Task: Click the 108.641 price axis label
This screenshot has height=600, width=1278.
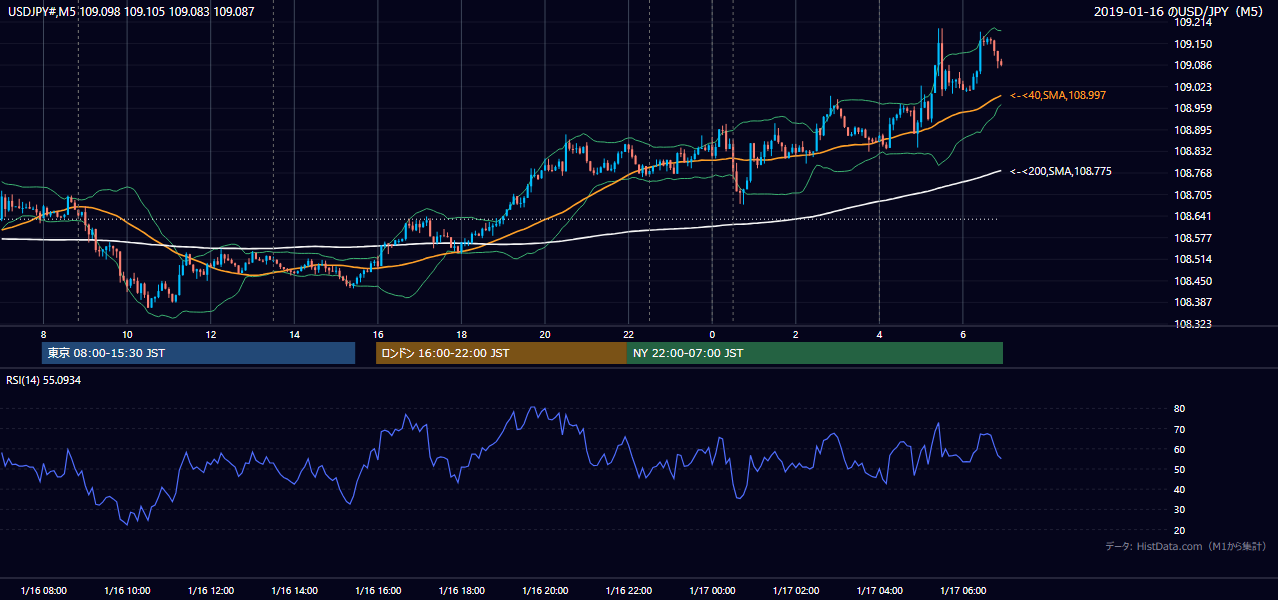Action: (x=1194, y=216)
